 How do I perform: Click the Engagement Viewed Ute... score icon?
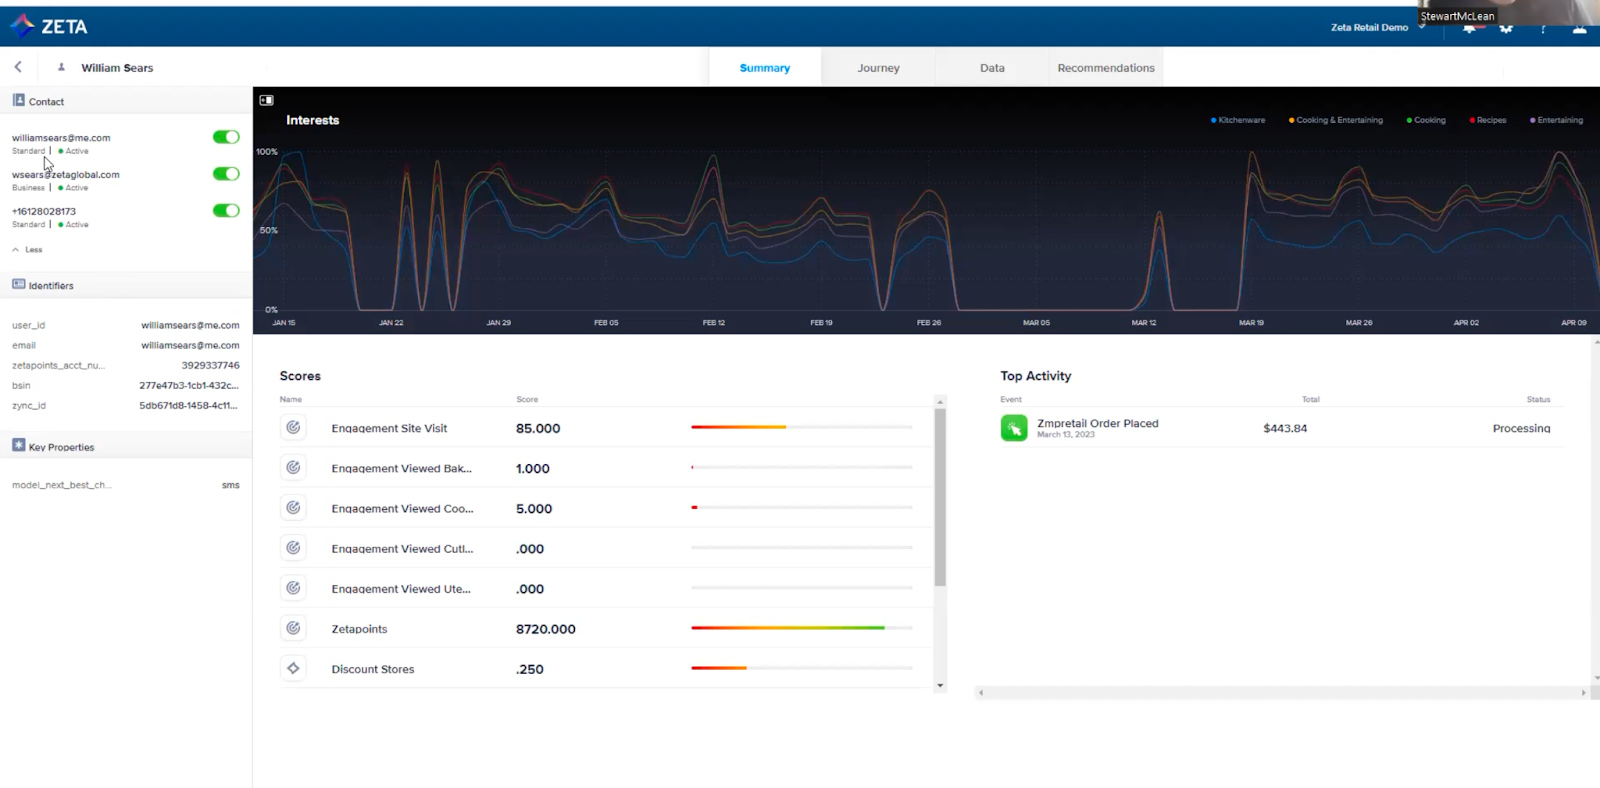[x=293, y=587]
